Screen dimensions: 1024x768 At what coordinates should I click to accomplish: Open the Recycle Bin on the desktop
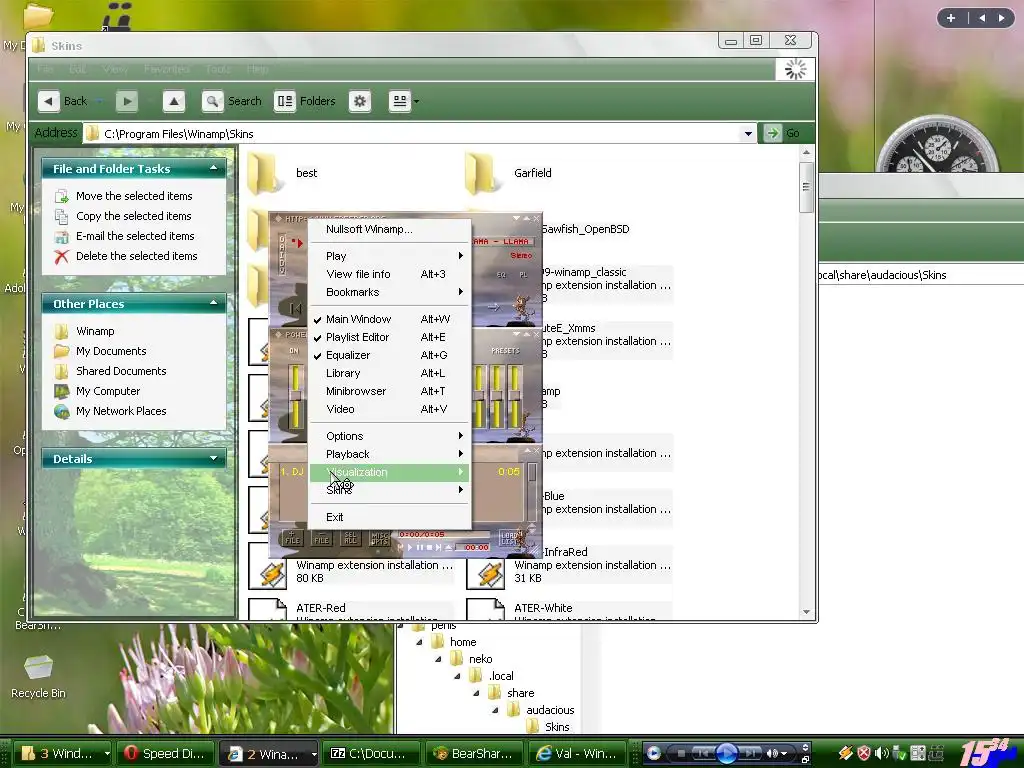(38, 676)
